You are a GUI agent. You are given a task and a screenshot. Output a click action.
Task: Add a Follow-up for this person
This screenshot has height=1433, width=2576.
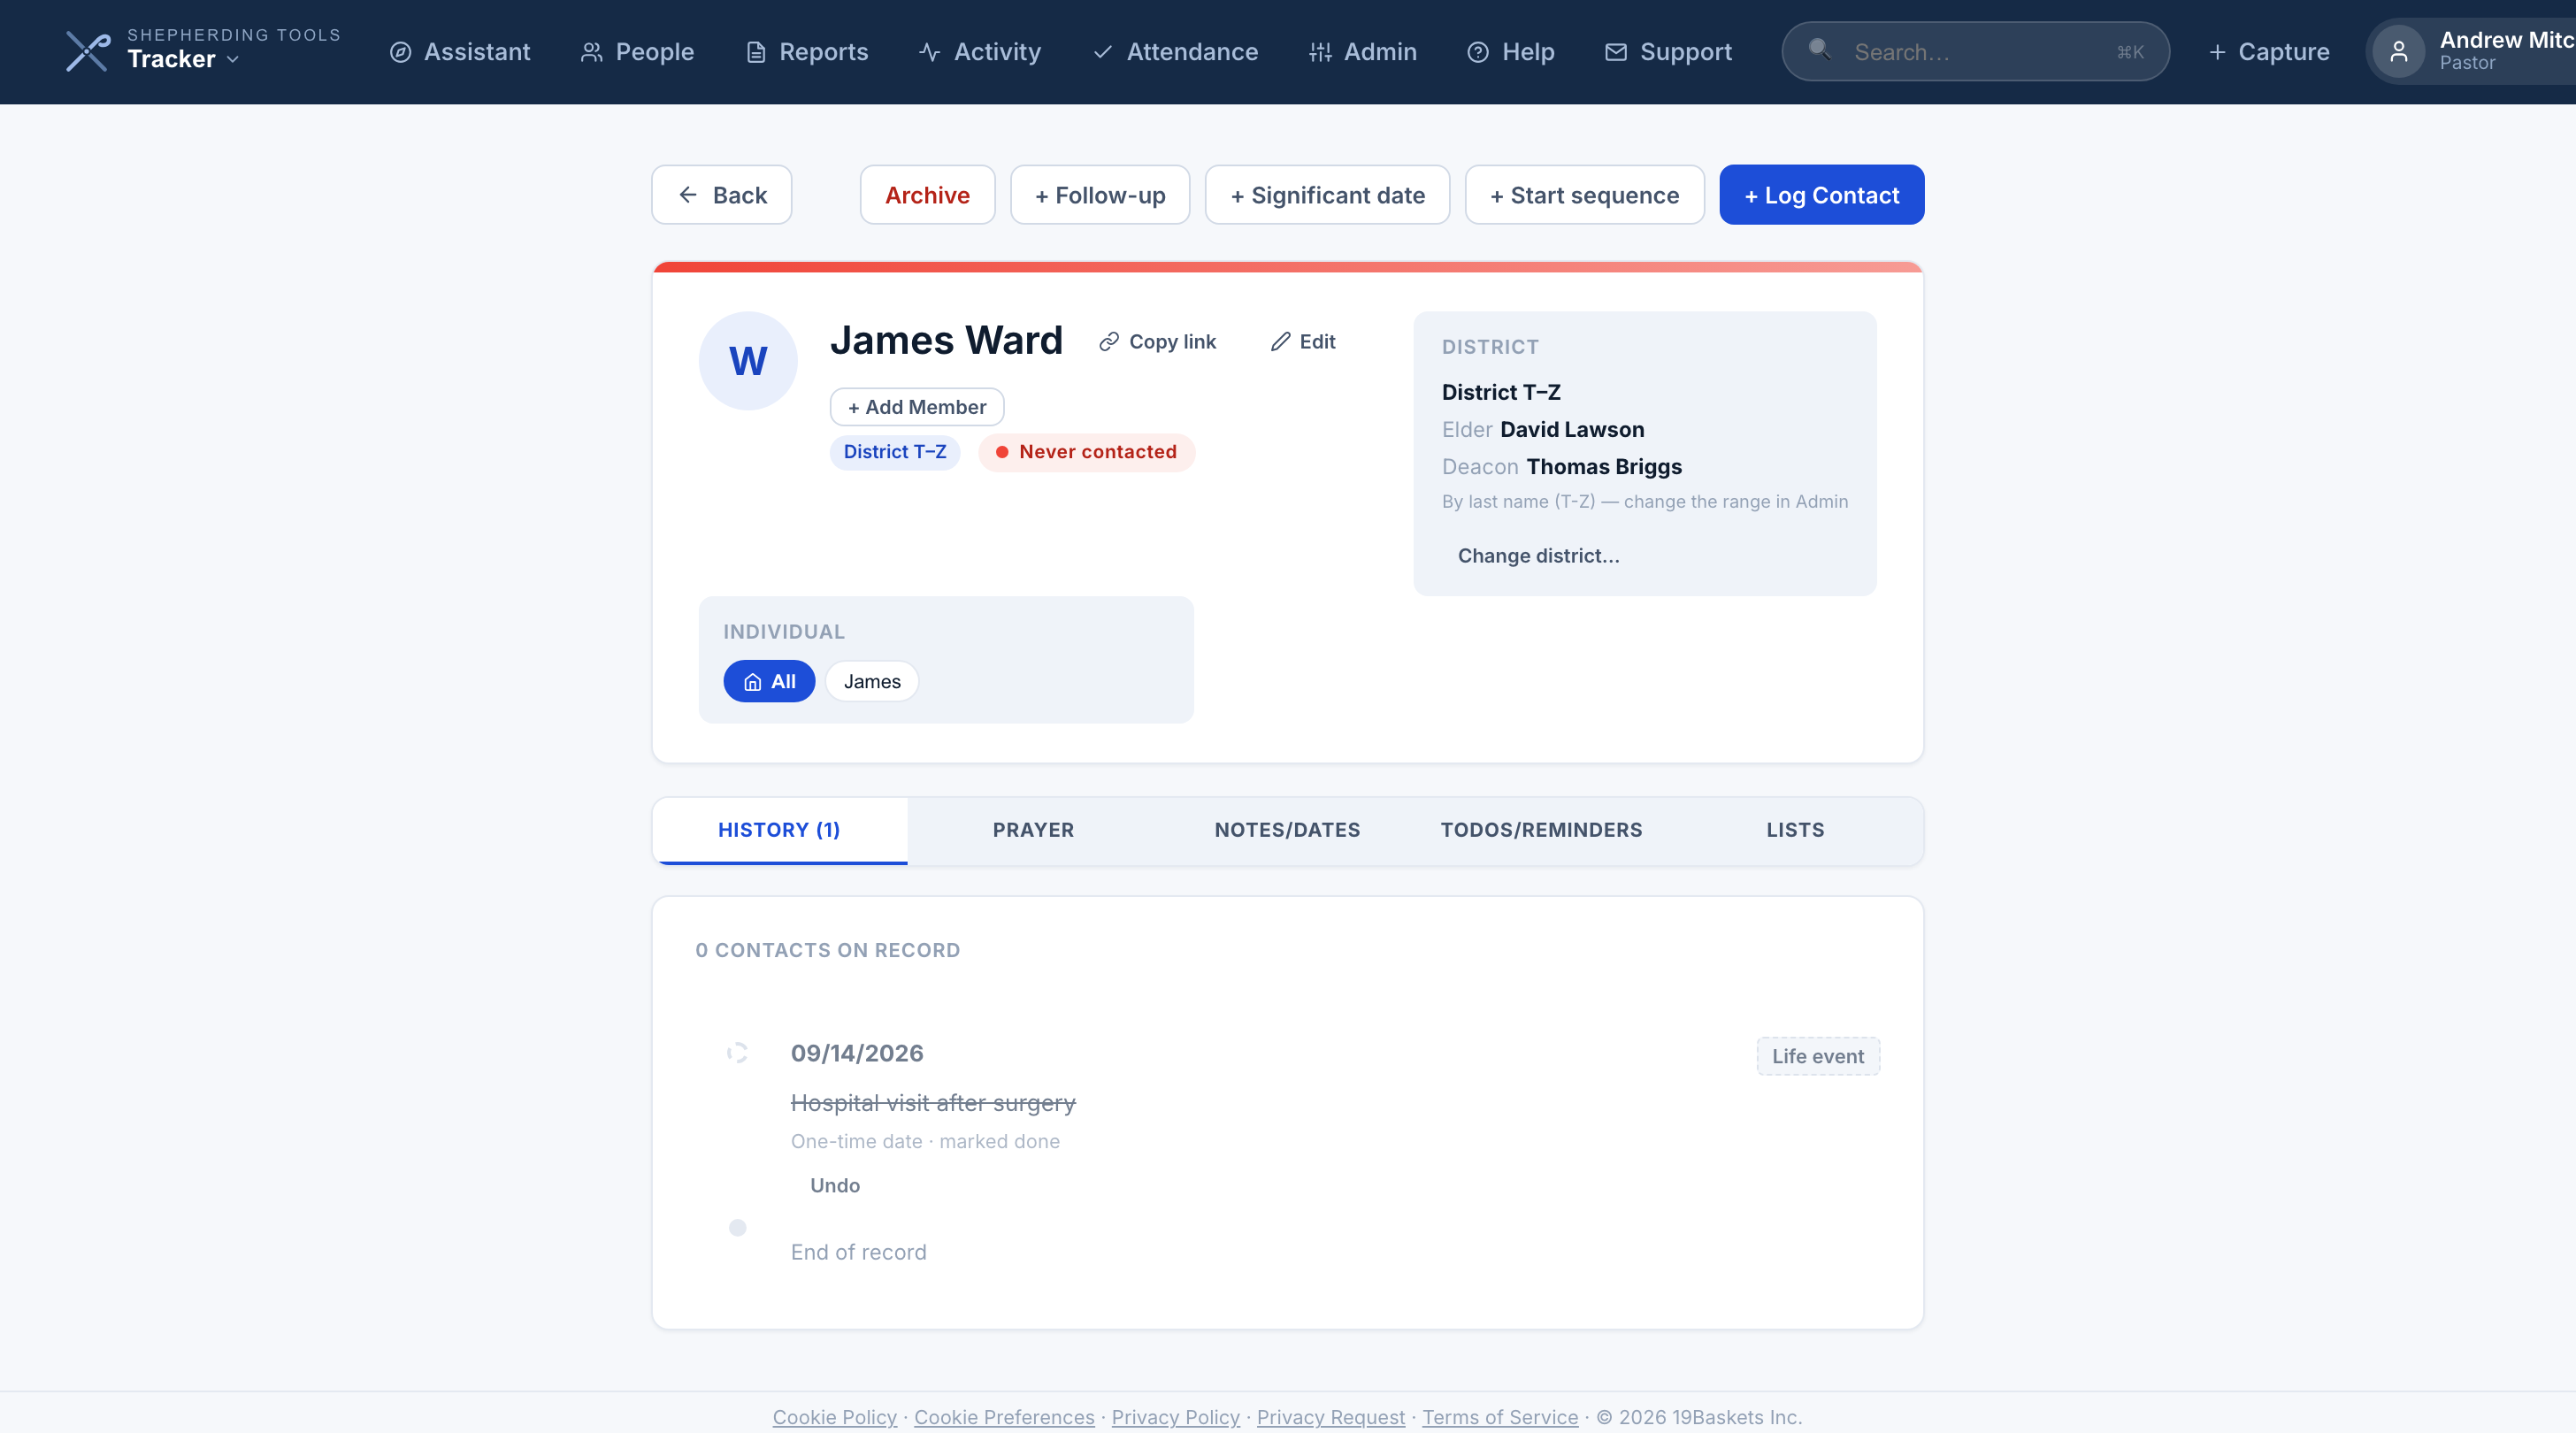pyautogui.click(x=1099, y=195)
